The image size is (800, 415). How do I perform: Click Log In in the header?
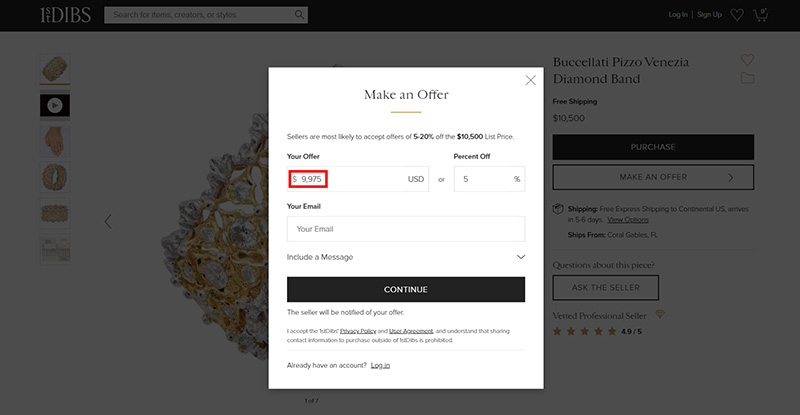(x=678, y=15)
